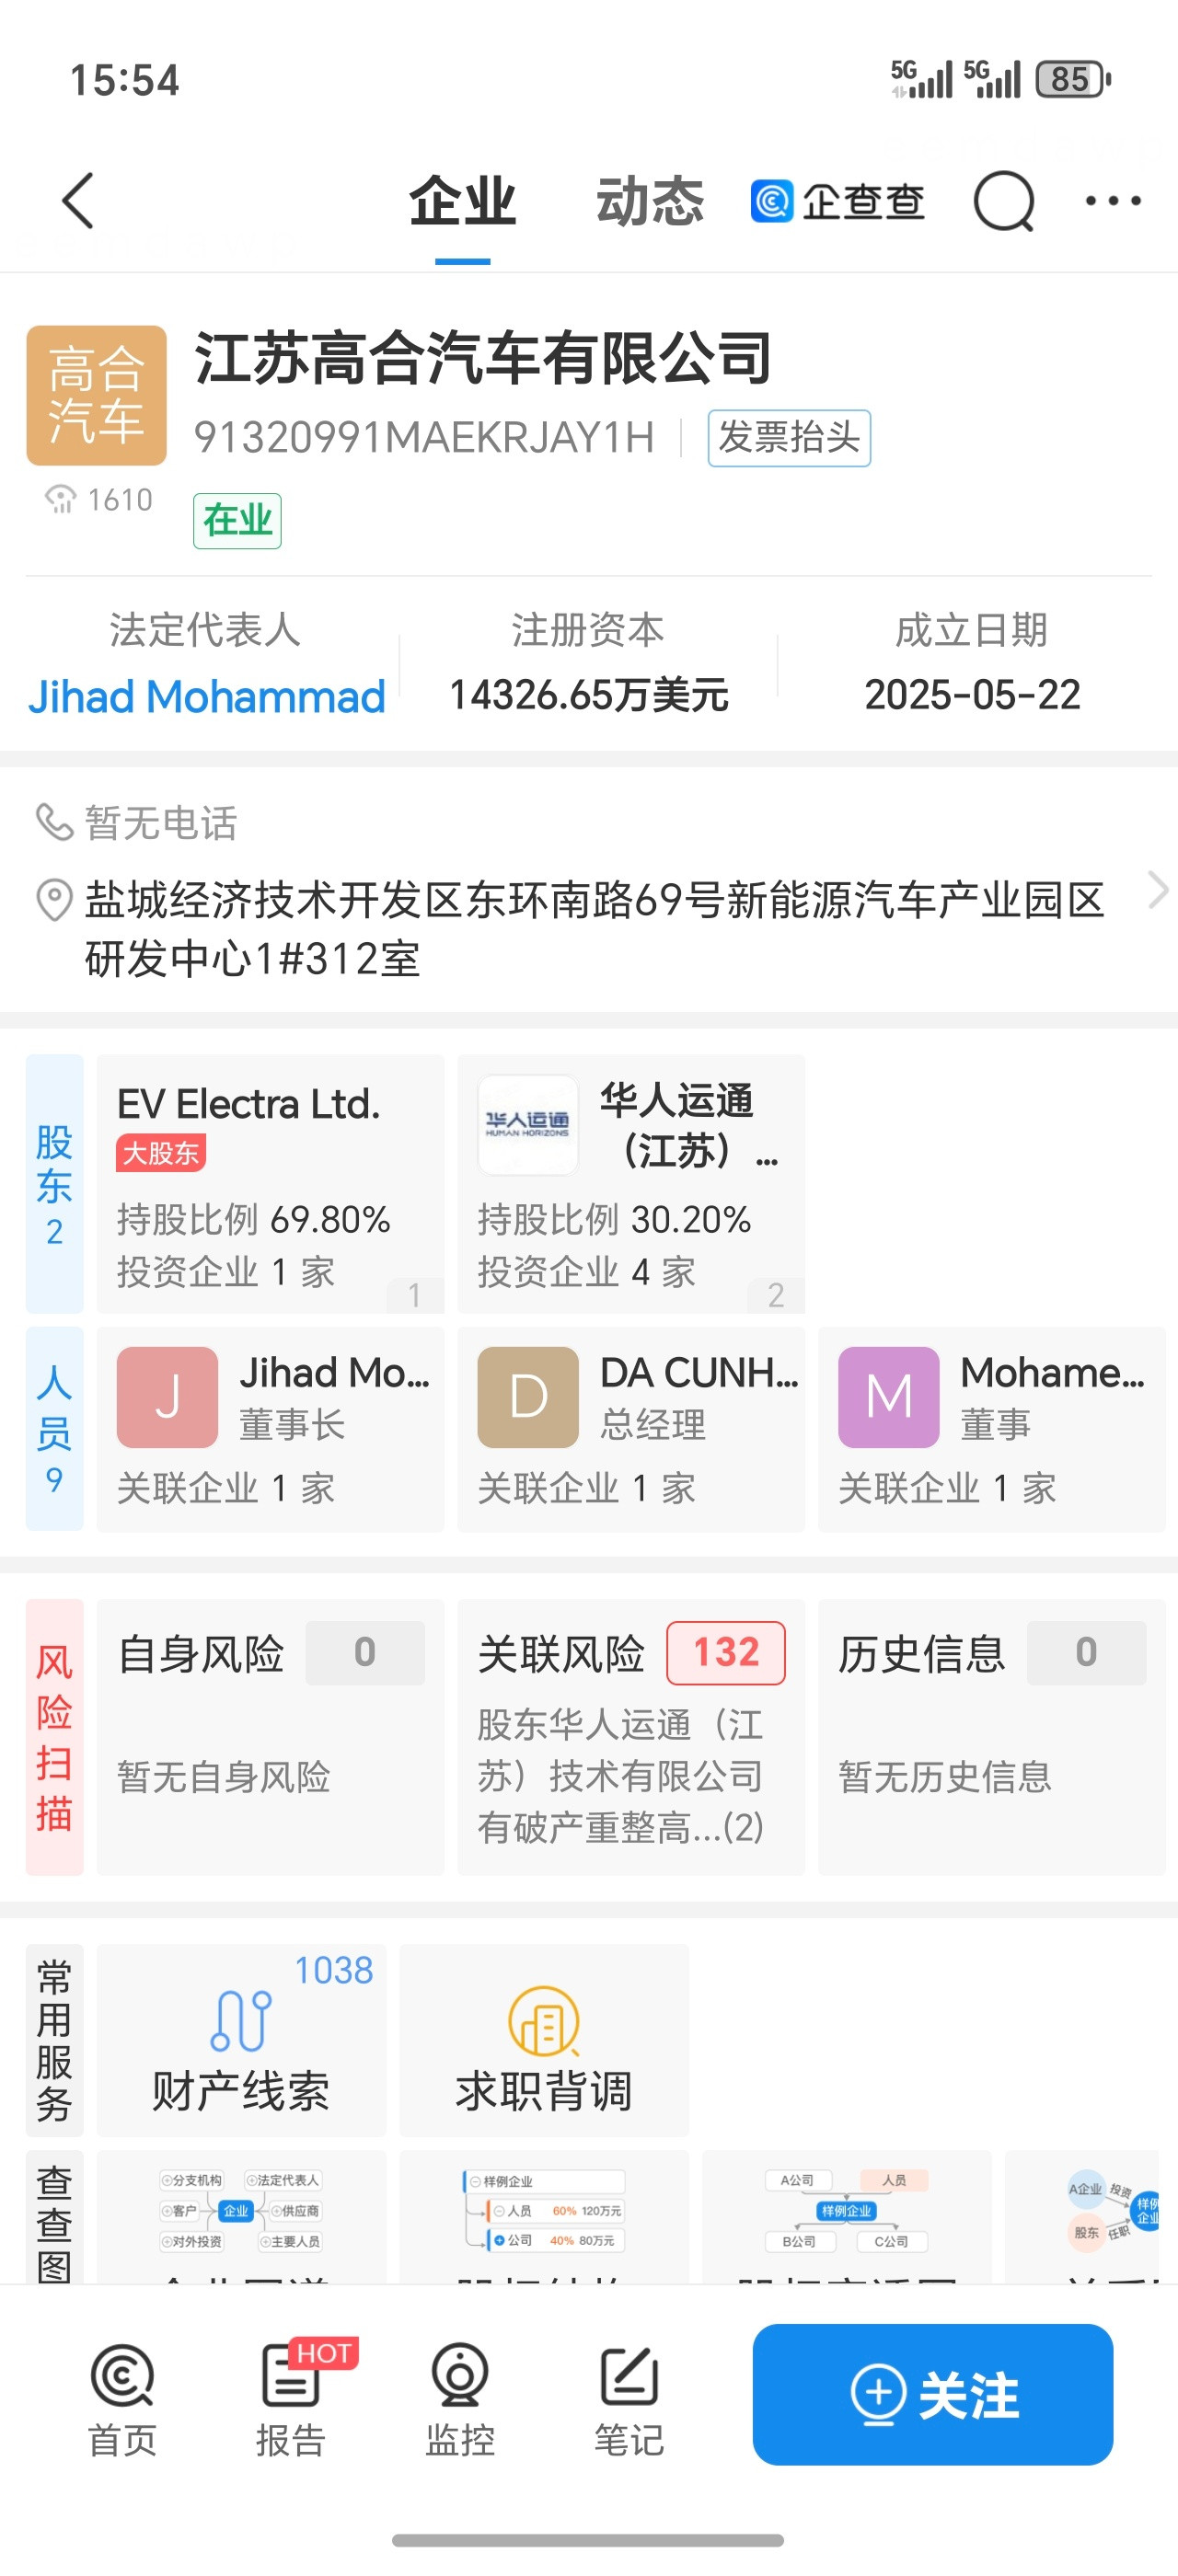Open 求职背调 background check service

pos(544,2040)
